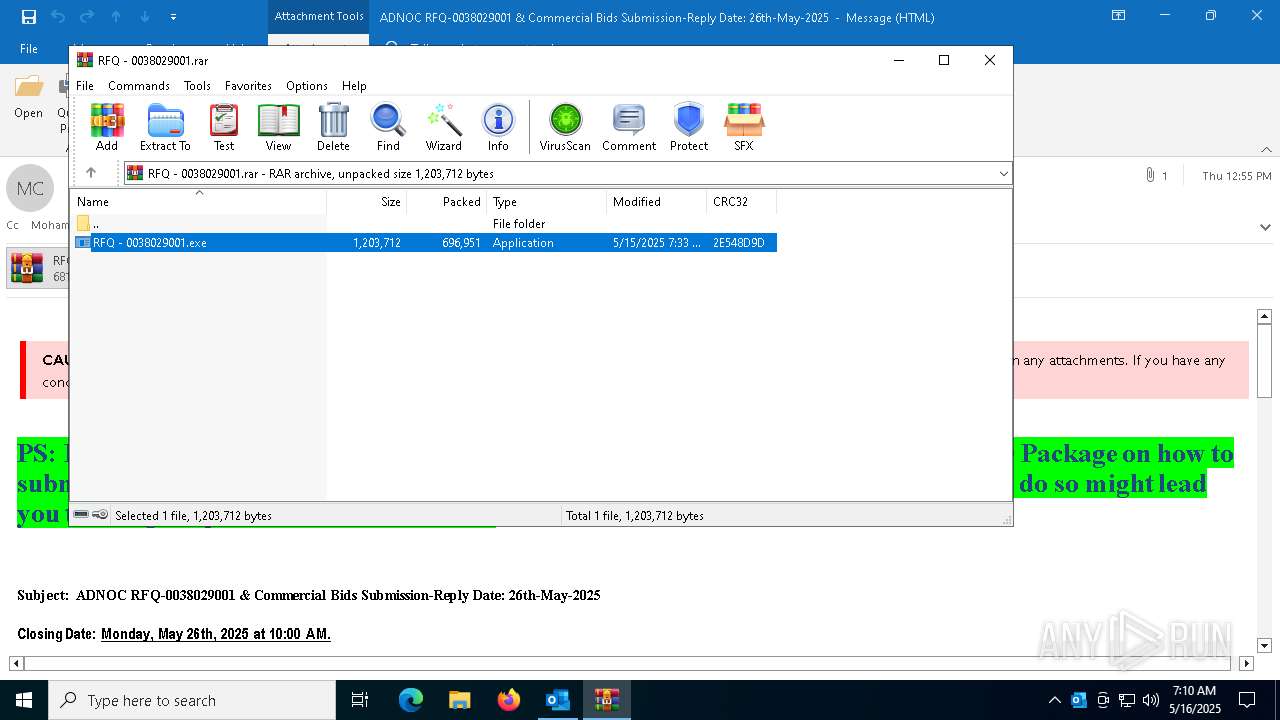Sort by the Modified column header
The width and height of the screenshot is (1280, 720).
pos(657,202)
